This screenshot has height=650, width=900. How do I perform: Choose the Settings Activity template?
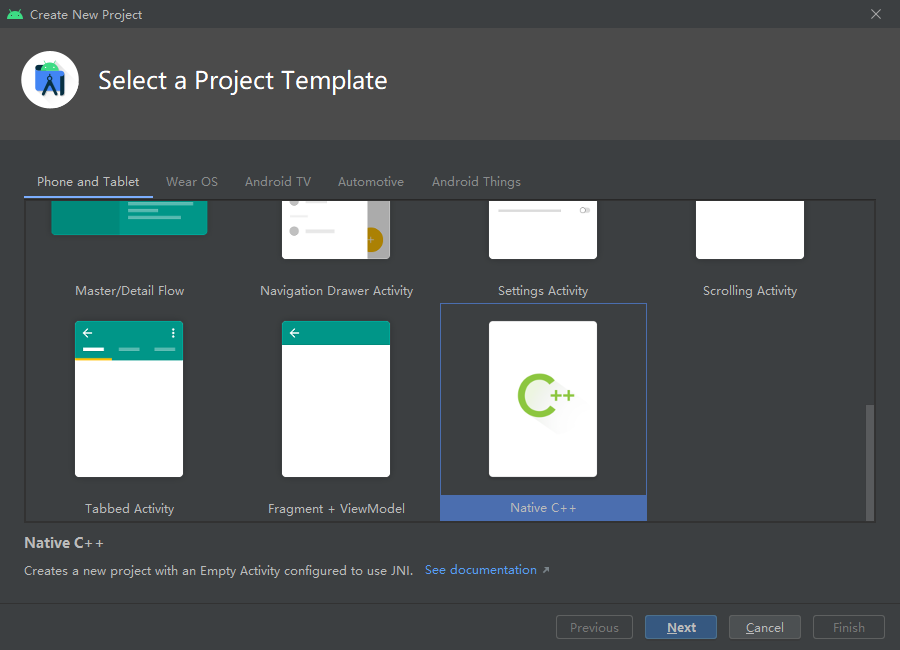[x=543, y=232]
